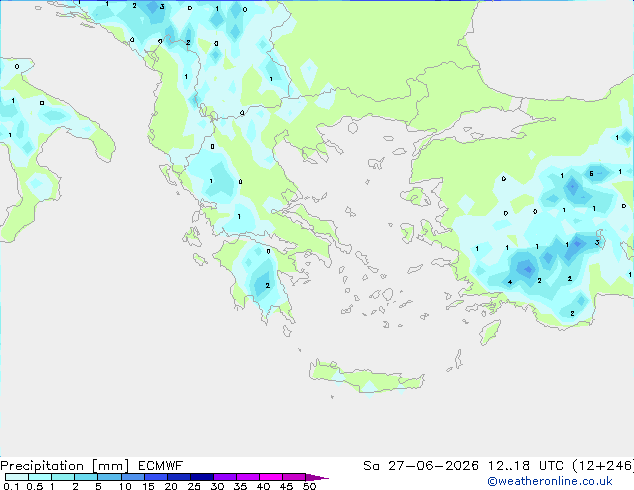This screenshot has width=634, height=490.
Task: Click the above-50 arrow tip of legend
Action: click(317, 477)
